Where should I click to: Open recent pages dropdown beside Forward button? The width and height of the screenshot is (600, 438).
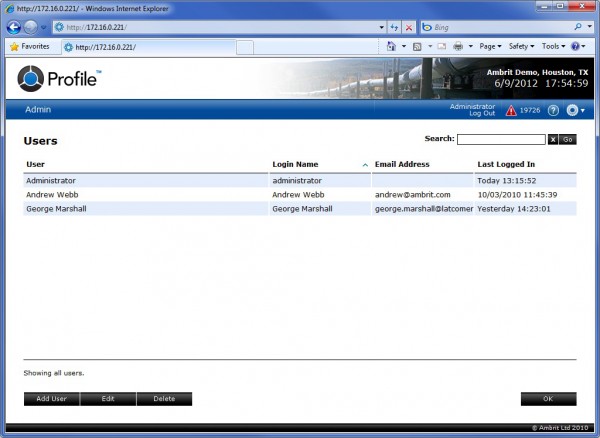coord(43,28)
